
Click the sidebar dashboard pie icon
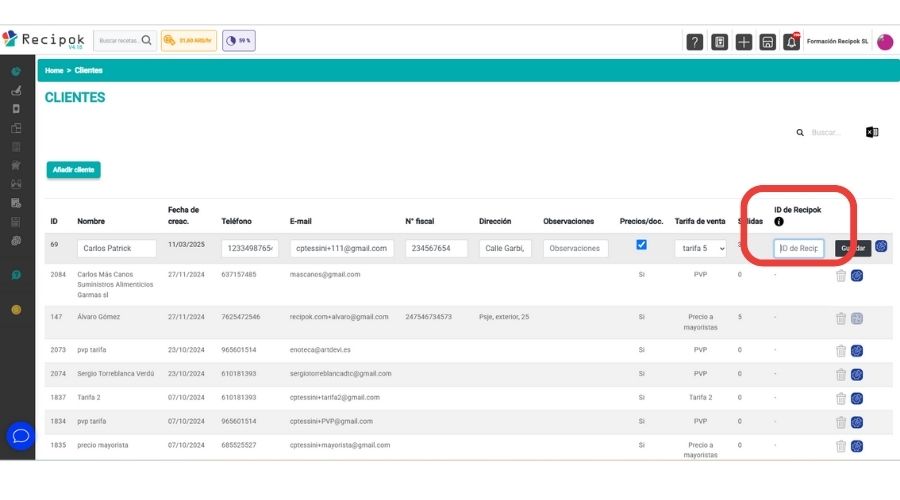(x=16, y=72)
